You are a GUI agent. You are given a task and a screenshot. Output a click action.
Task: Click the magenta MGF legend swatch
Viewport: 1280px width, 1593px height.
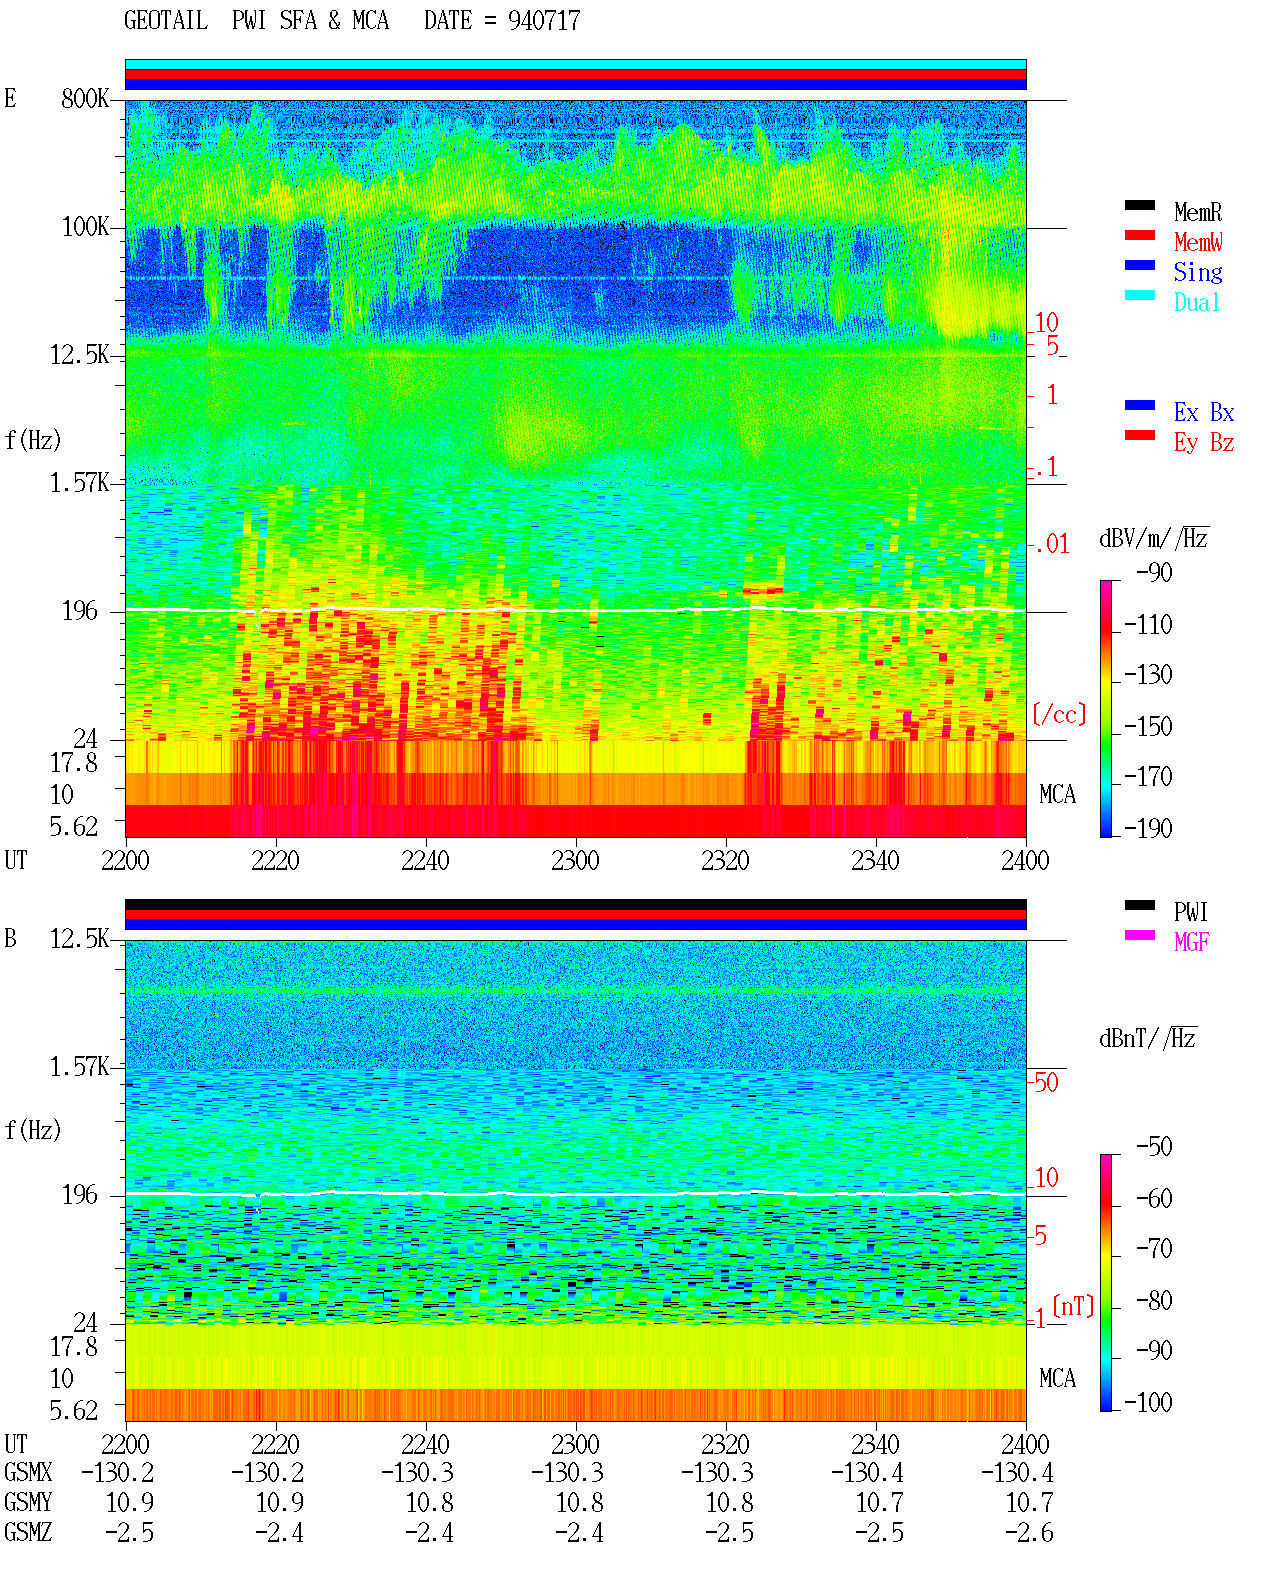1139,935
